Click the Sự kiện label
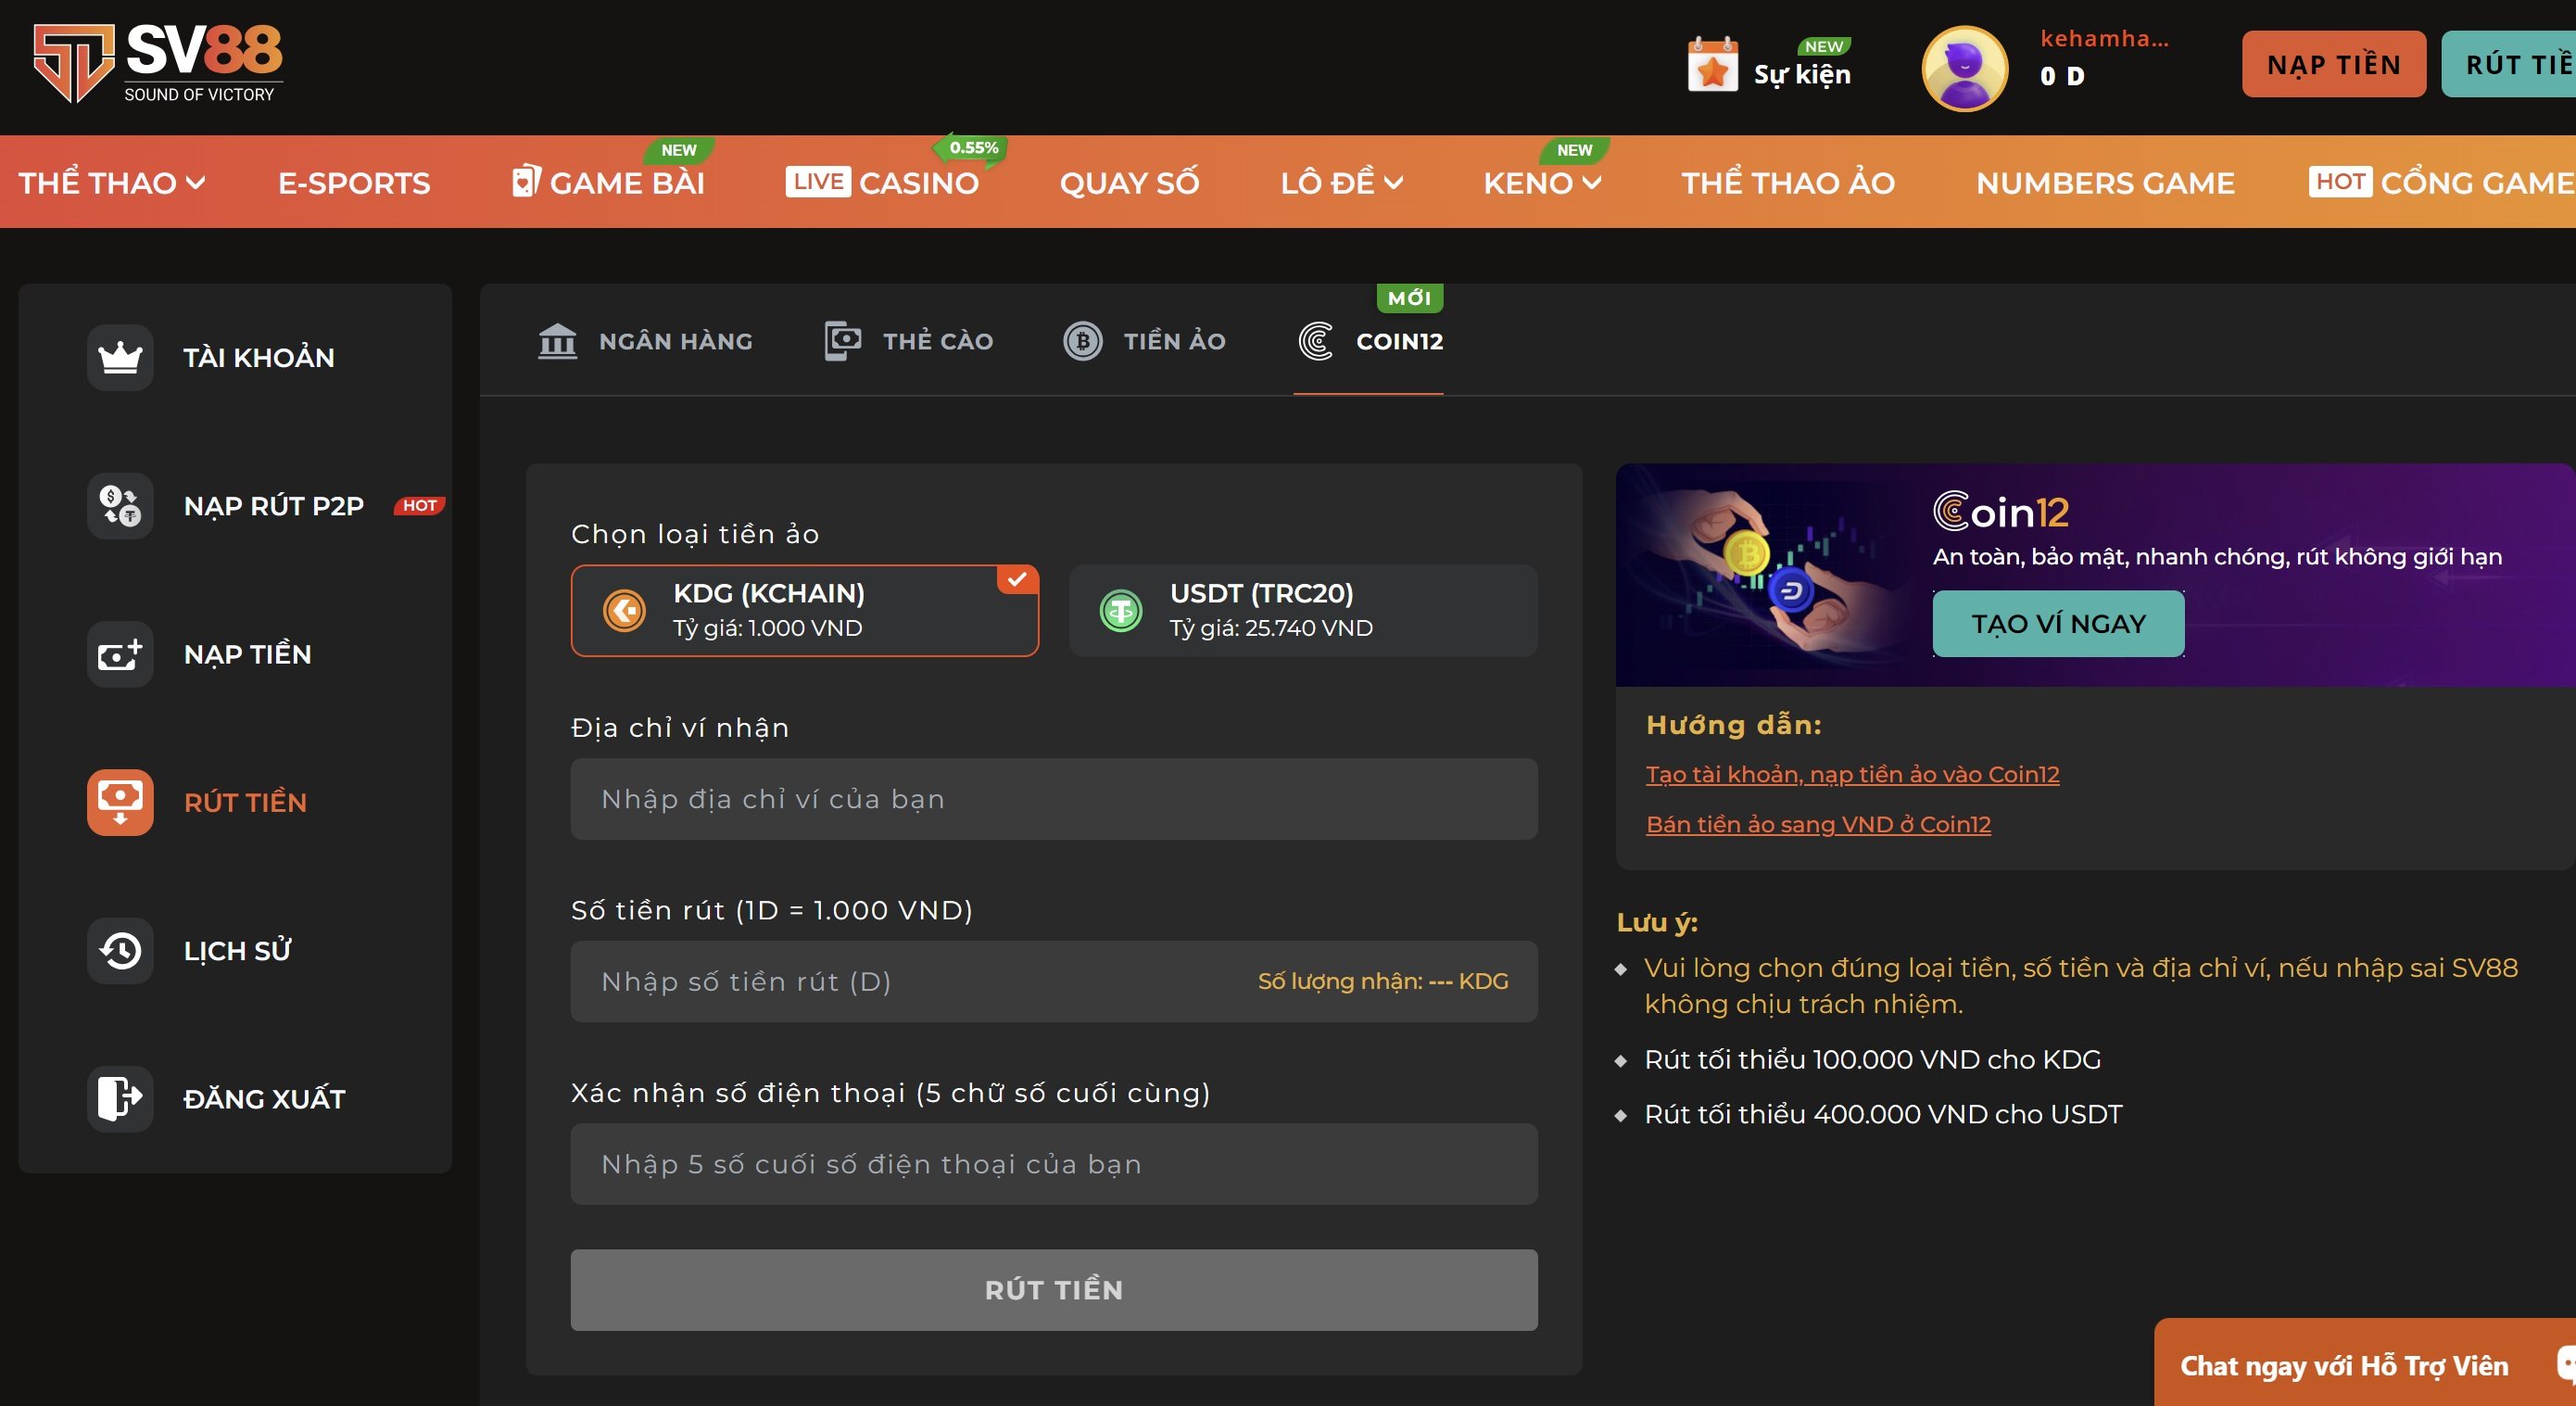The width and height of the screenshot is (2576, 1406). click(x=1802, y=75)
